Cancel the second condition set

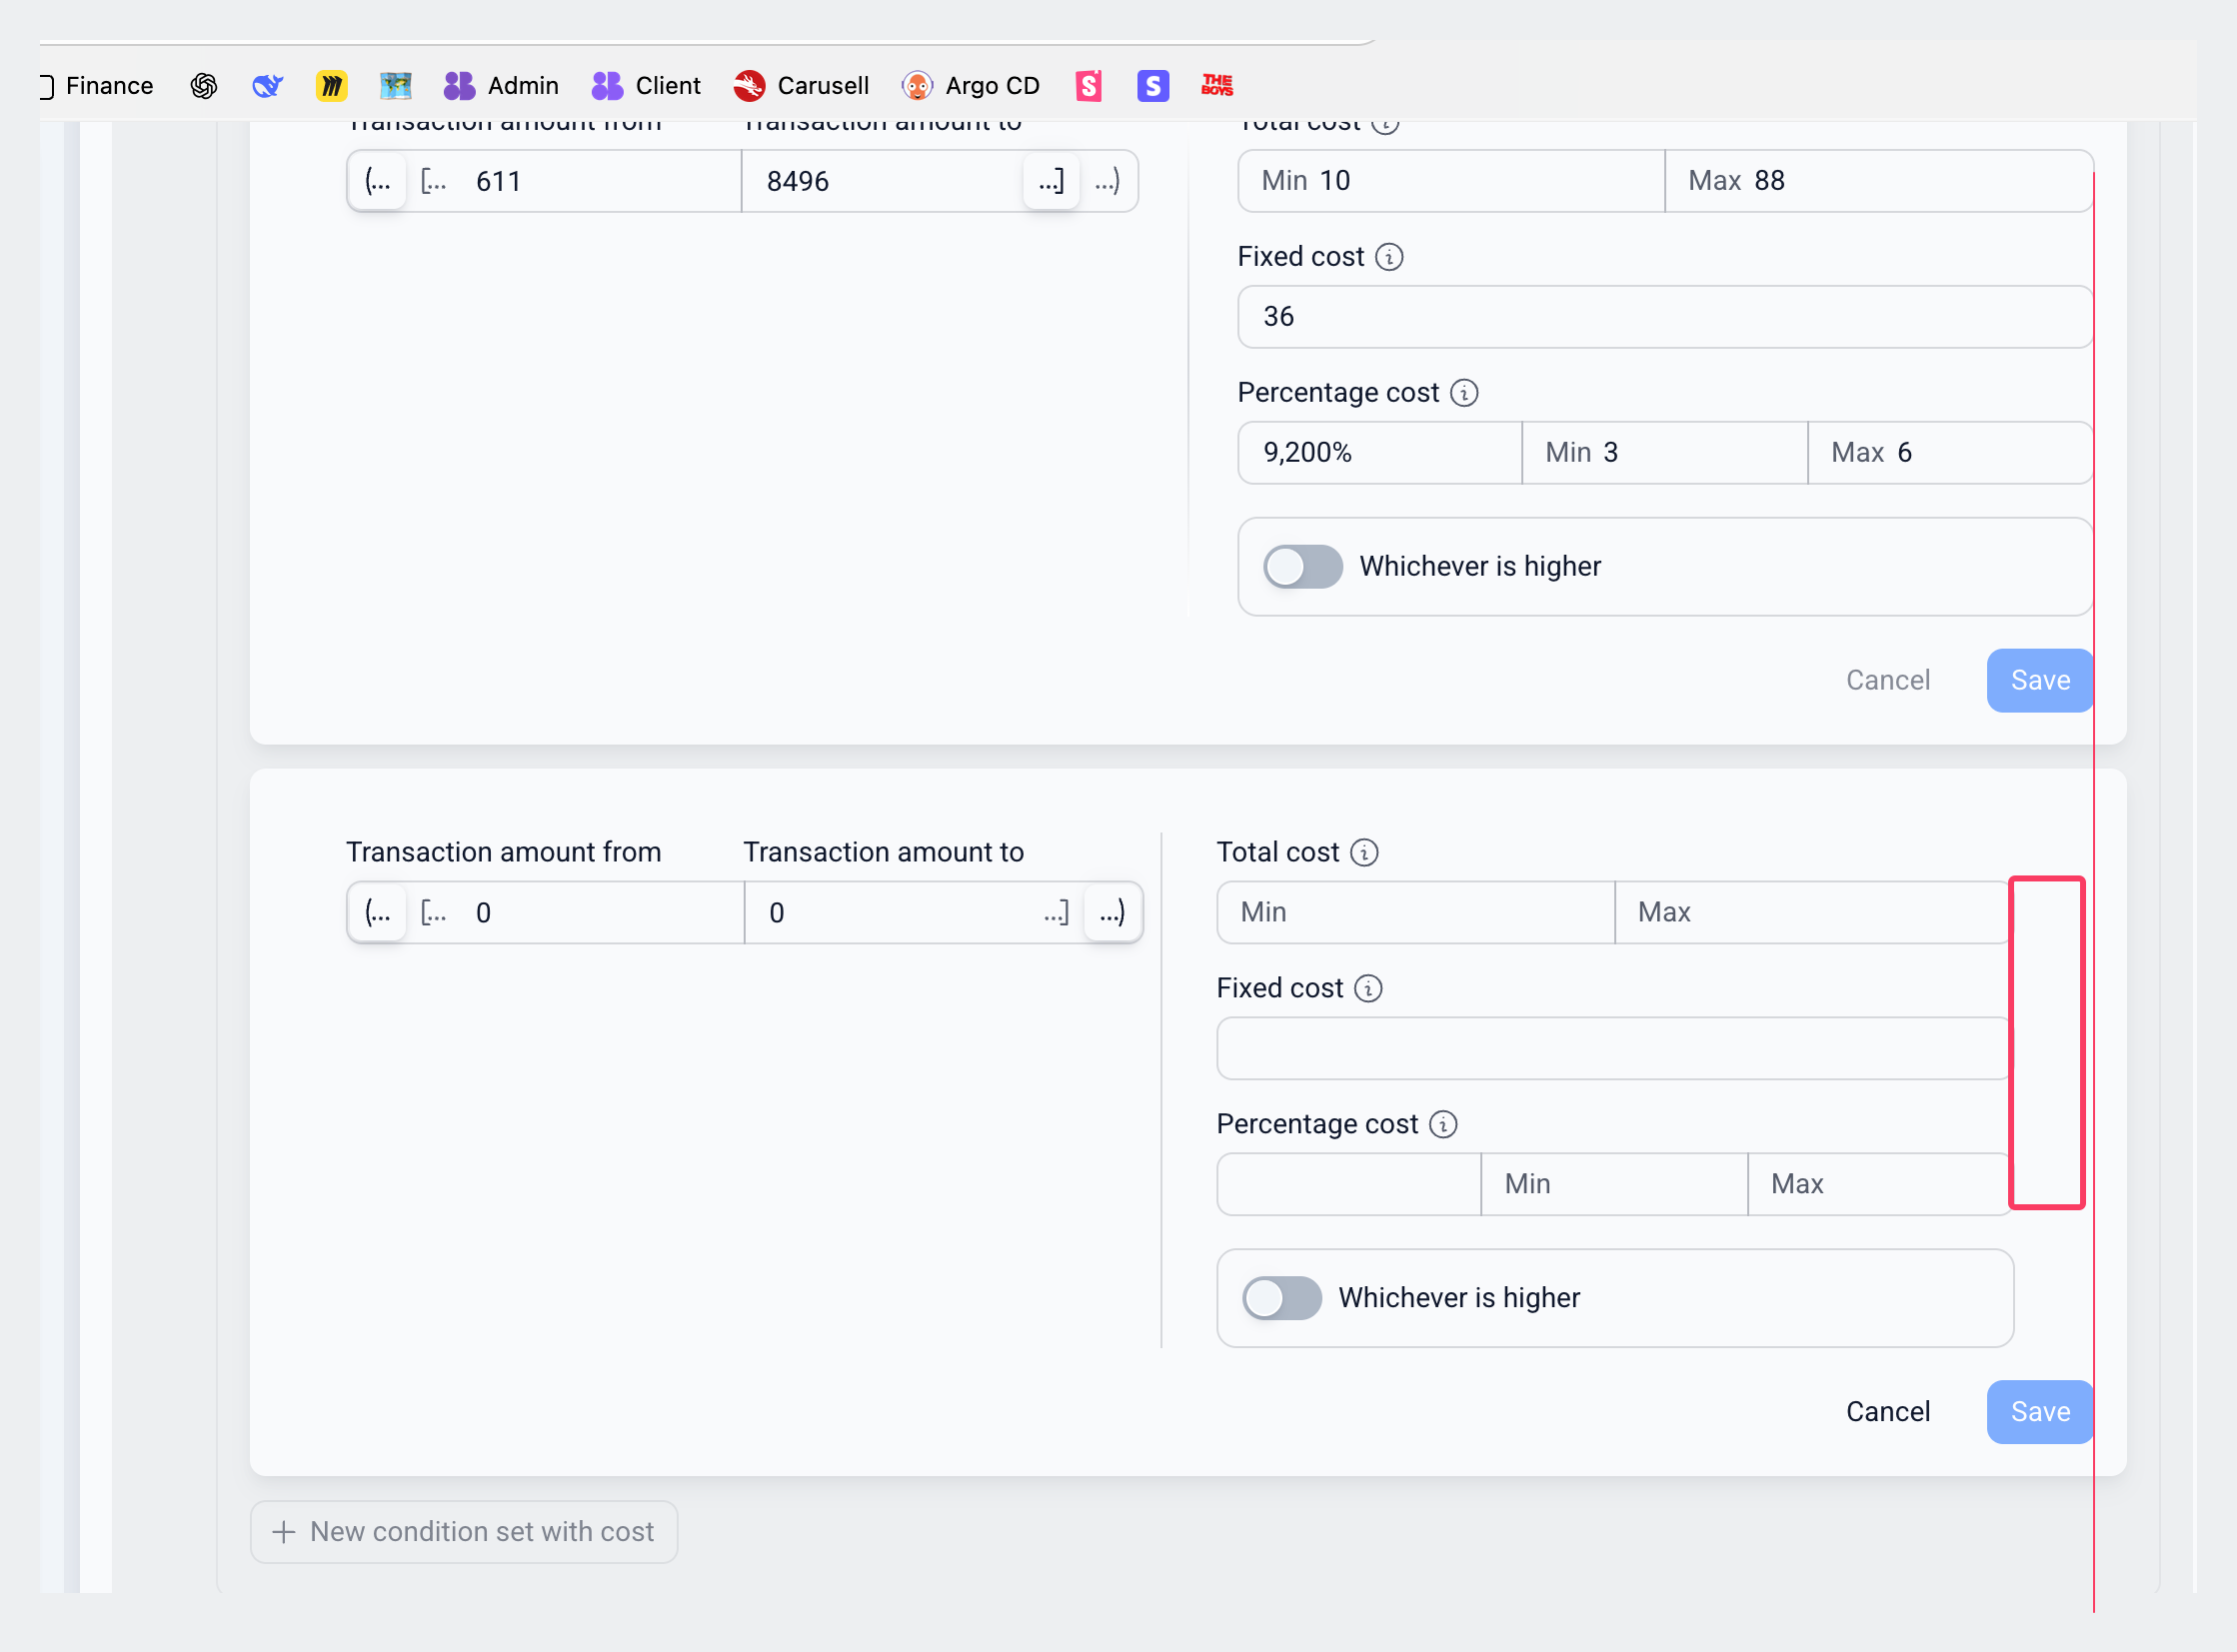click(1888, 1413)
